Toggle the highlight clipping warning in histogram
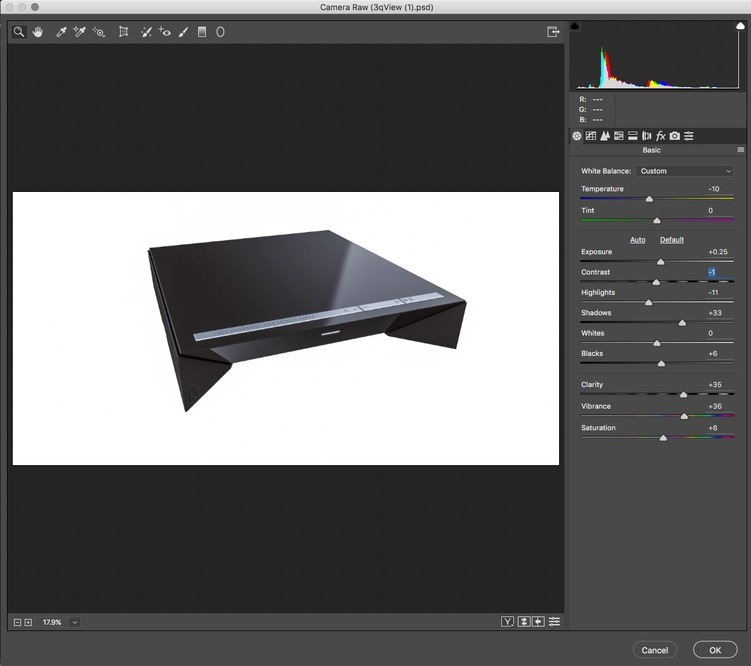This screenshot has width=751, height=666. click(x=741, y=26)
